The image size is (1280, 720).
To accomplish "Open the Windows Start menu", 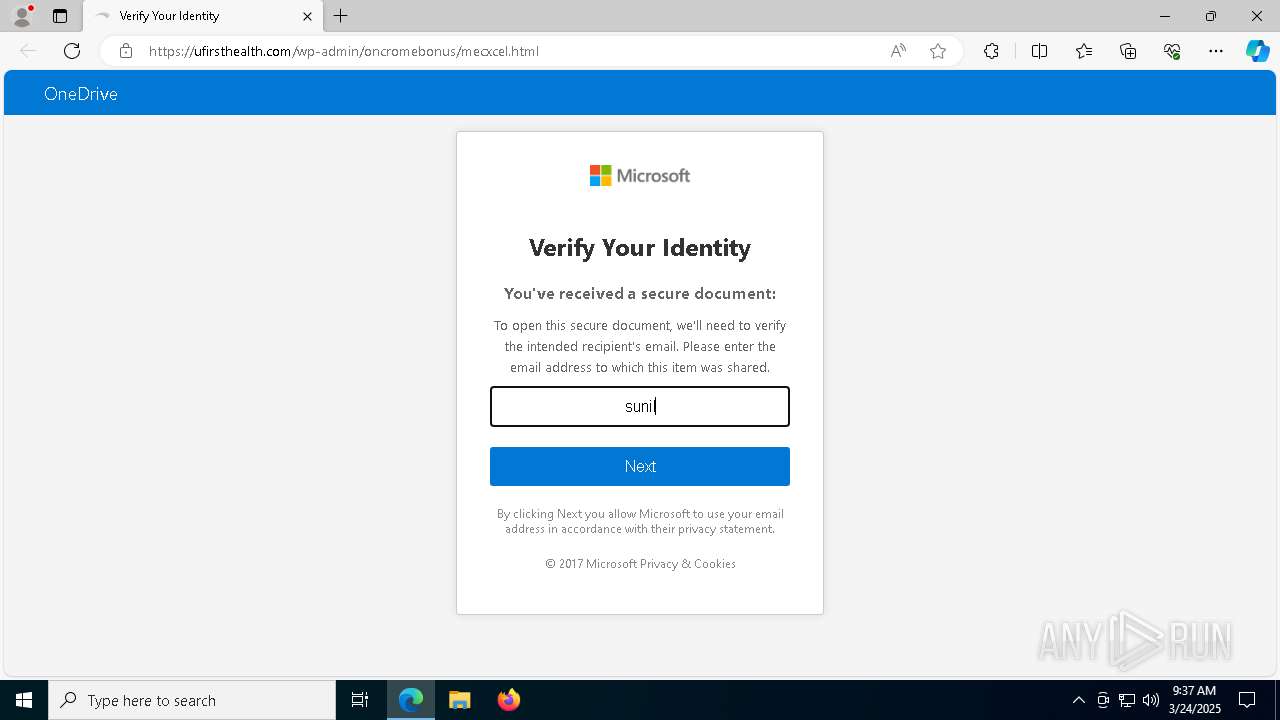I will pos(24,700).
